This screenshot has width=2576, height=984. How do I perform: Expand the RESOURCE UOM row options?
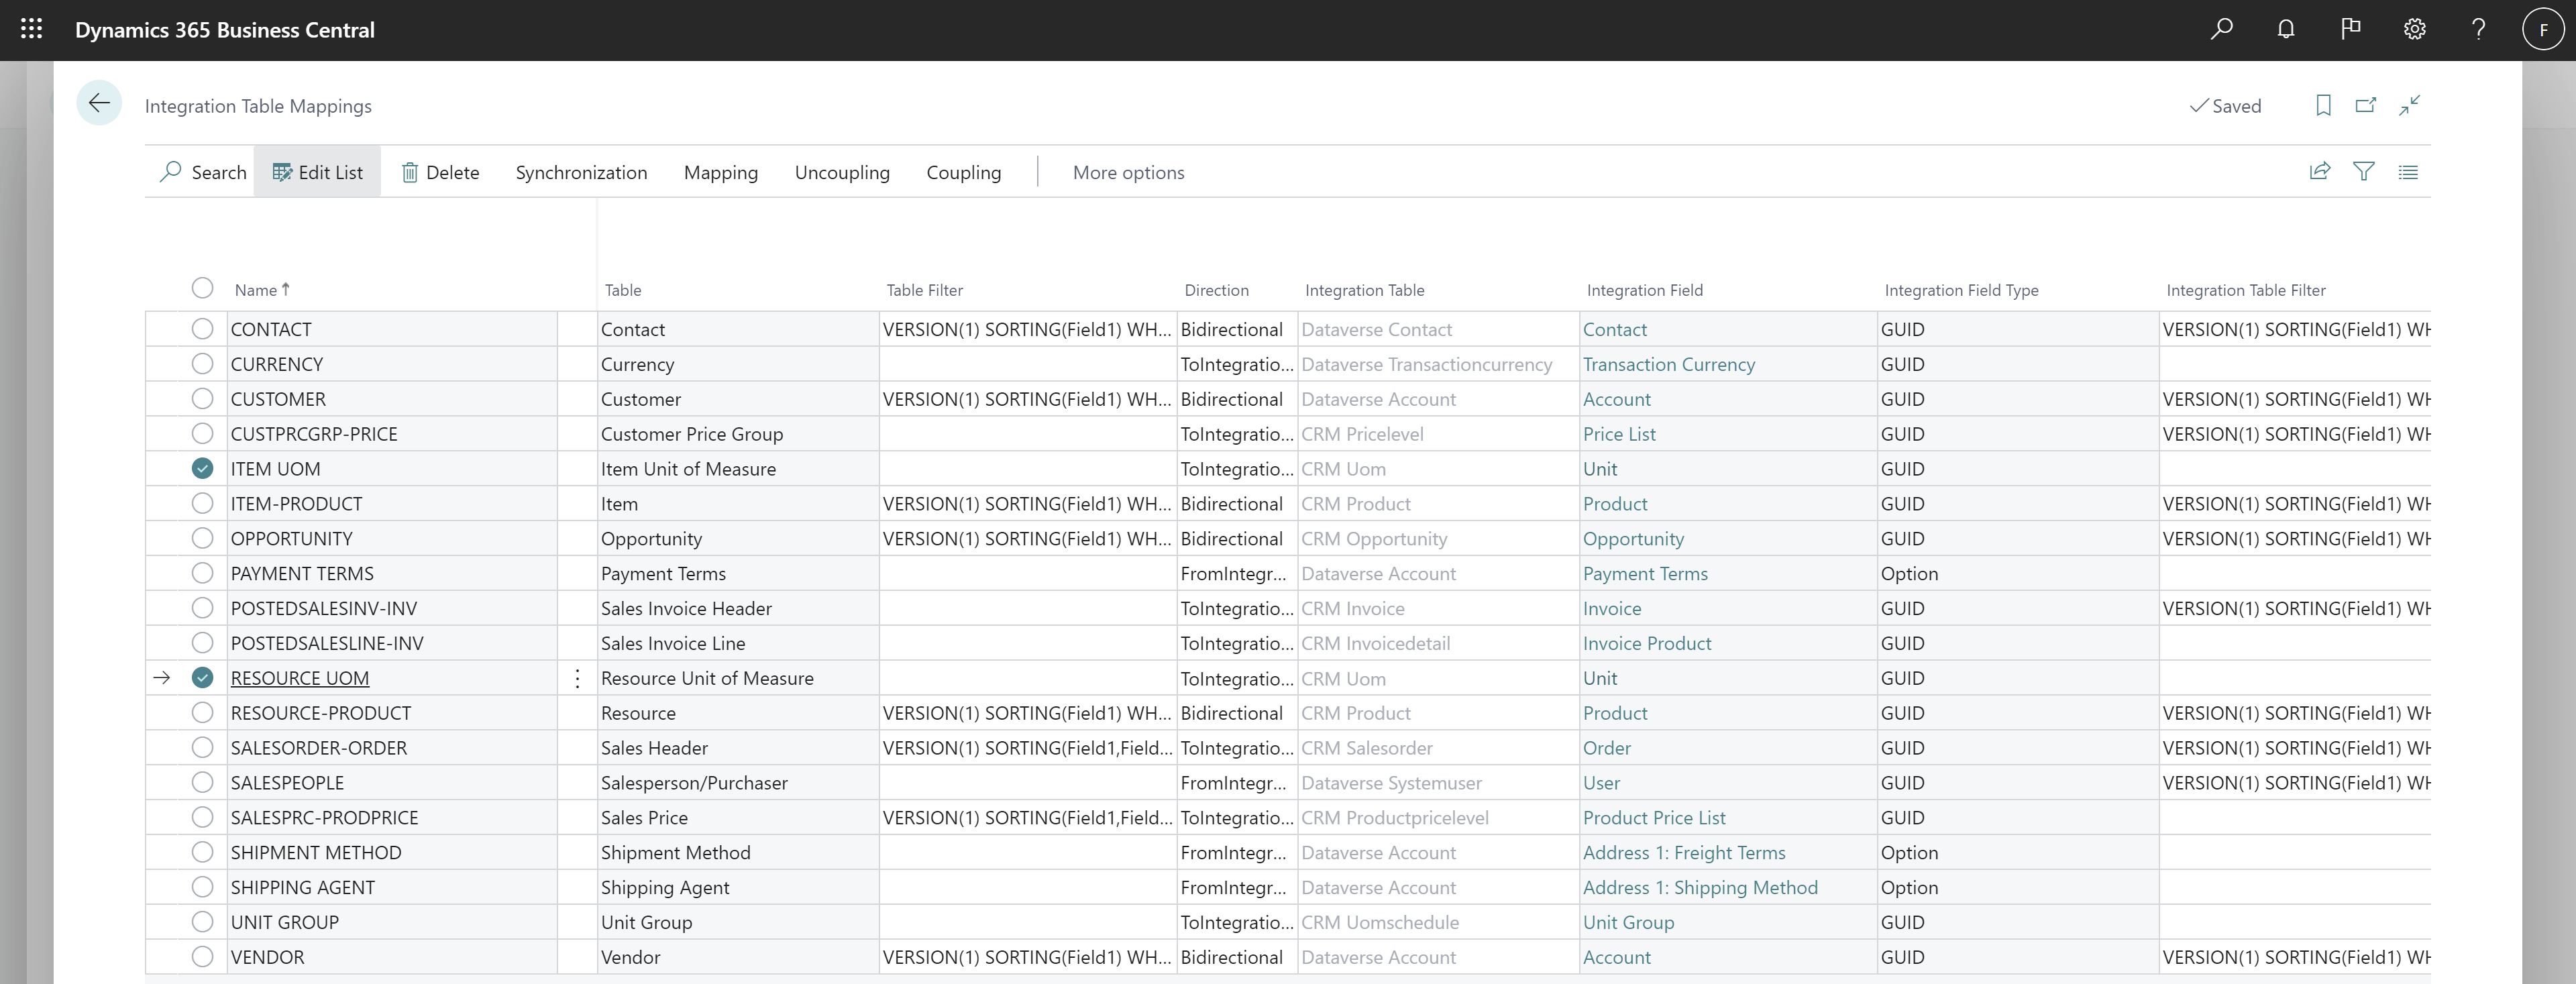[x=577, y=677]
